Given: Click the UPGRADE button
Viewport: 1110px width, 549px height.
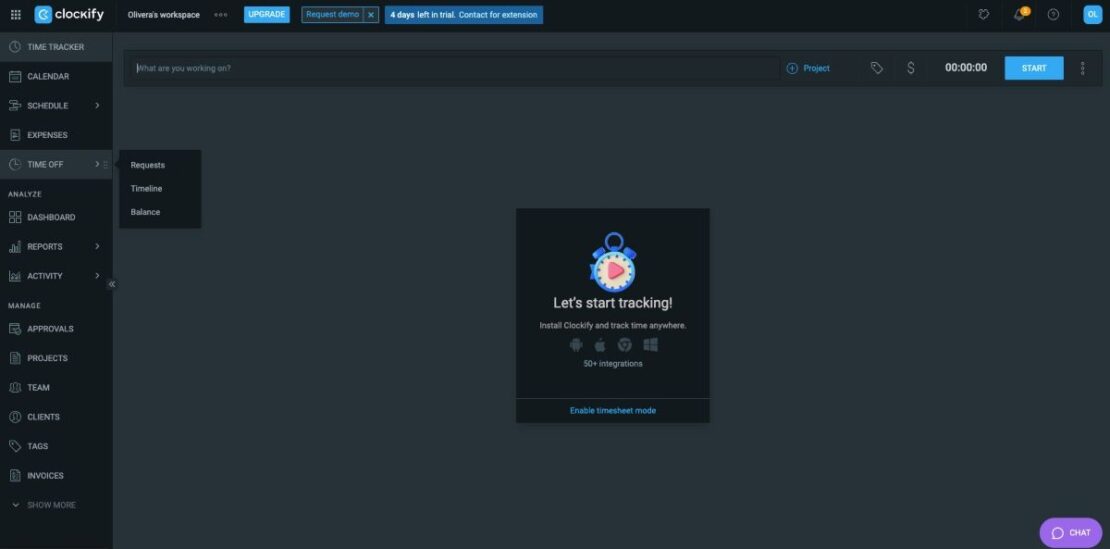Looking at the screenshot, I should tap(266, 15).
